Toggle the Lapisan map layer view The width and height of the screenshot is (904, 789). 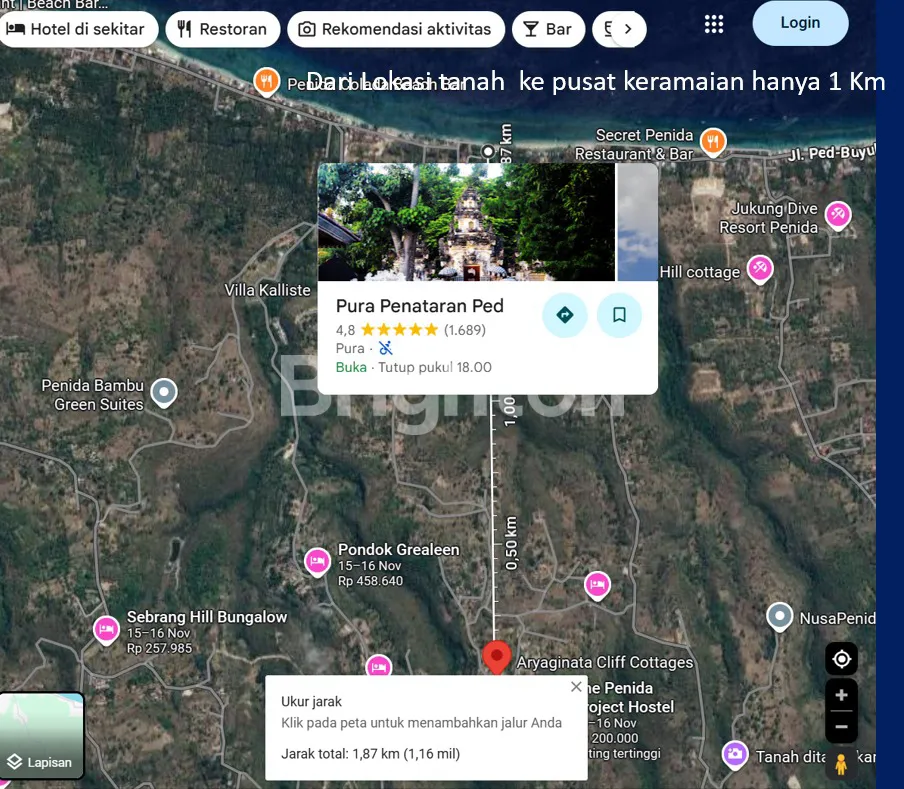pos(42,735)
